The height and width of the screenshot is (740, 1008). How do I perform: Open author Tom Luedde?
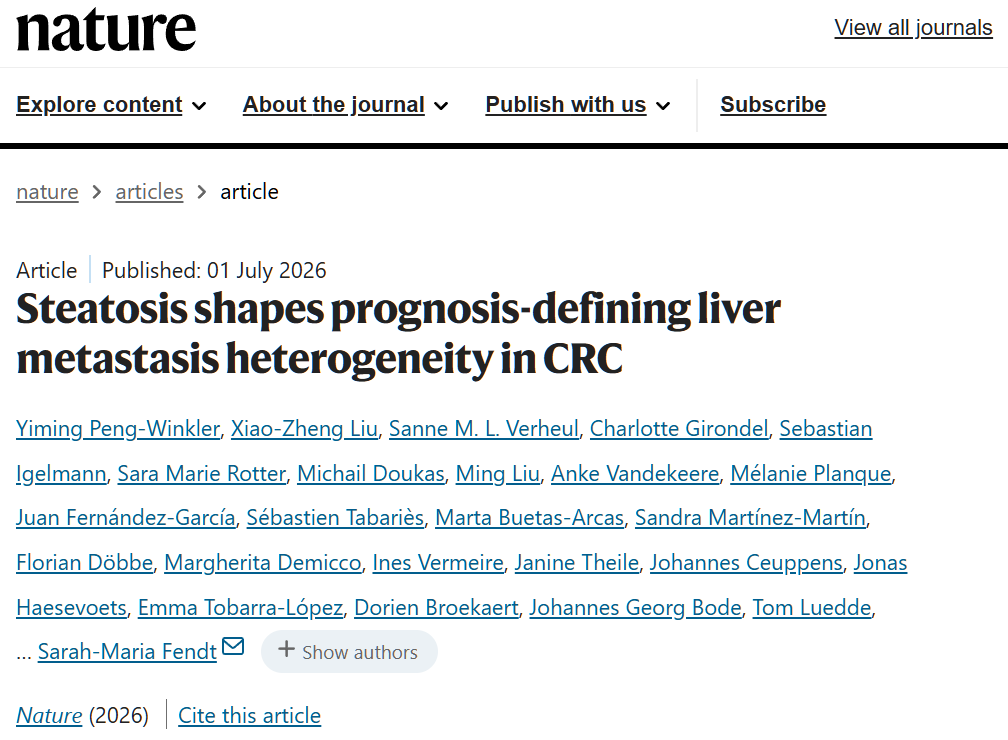pos(812,608)
